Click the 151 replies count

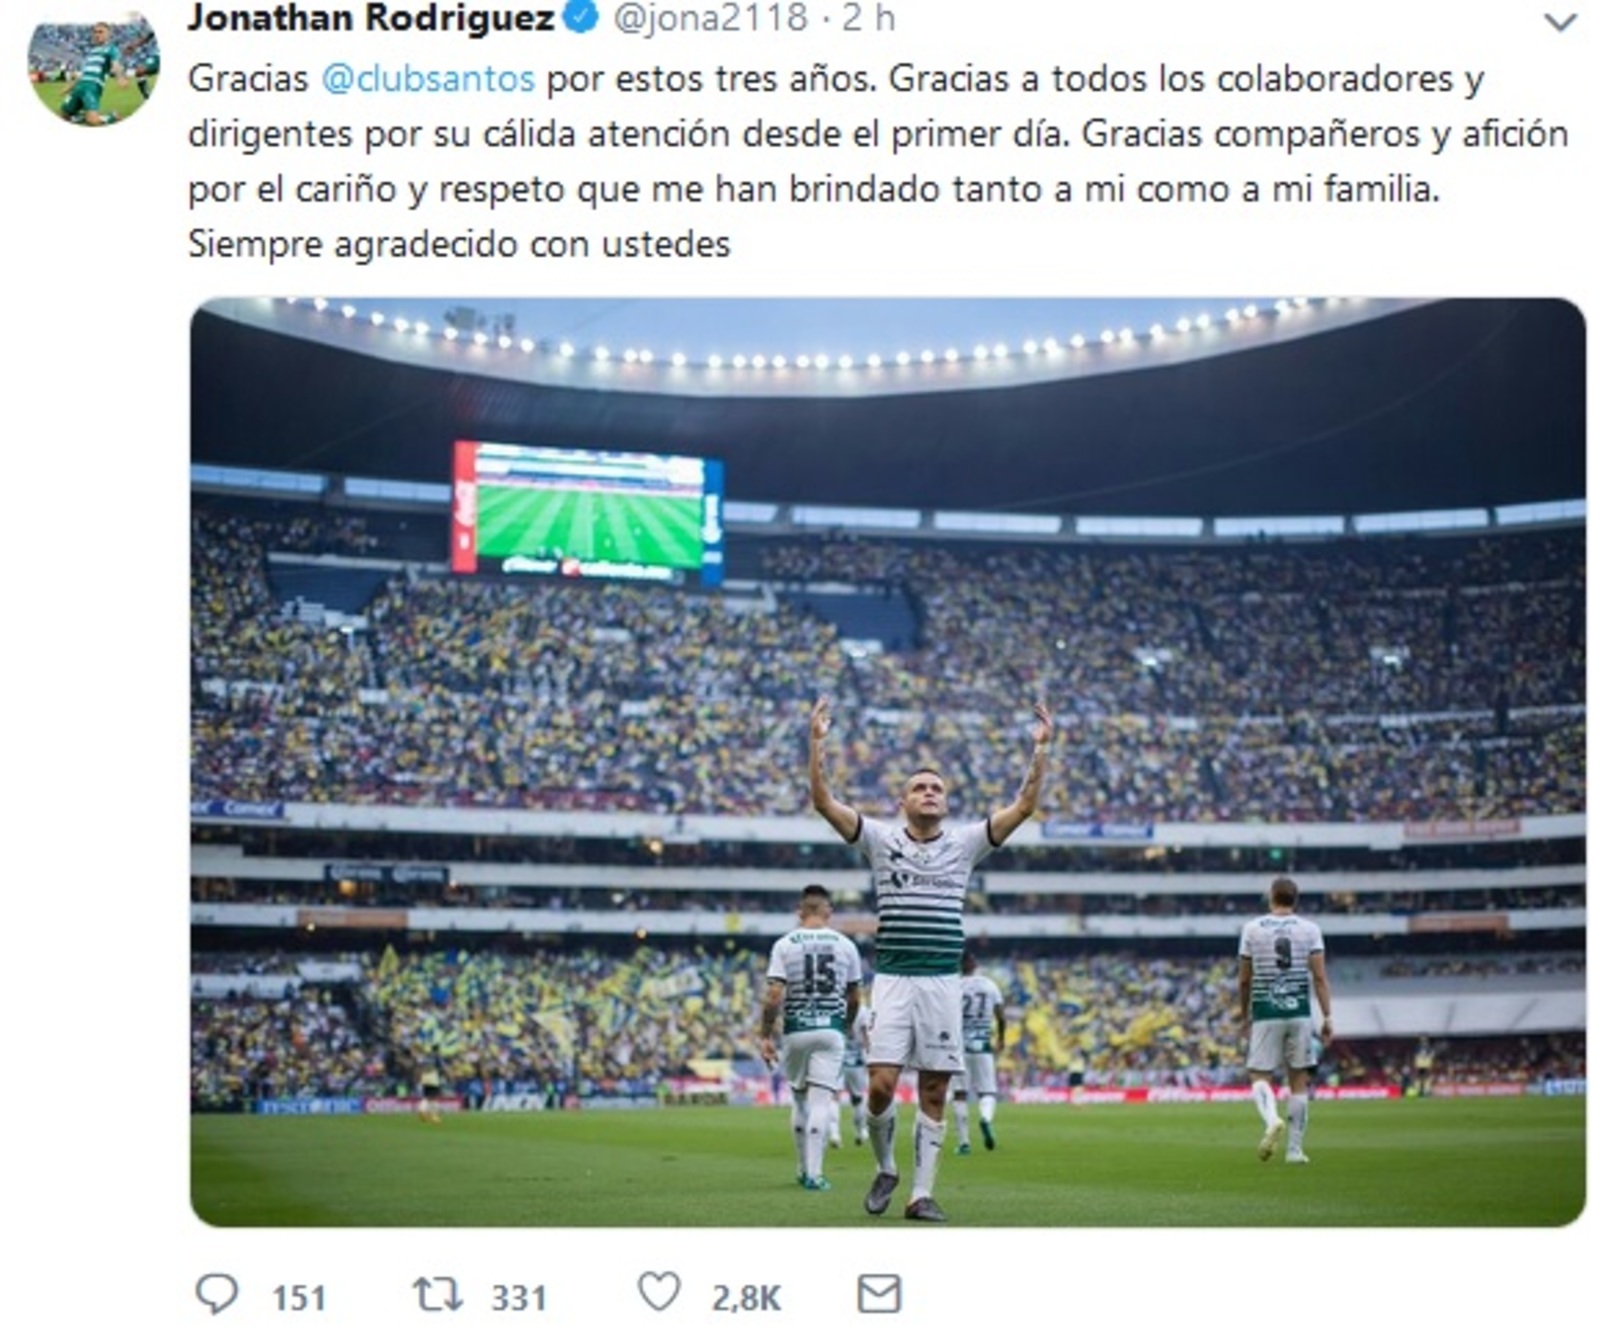pyautogui.click(x=299, y=1298)
